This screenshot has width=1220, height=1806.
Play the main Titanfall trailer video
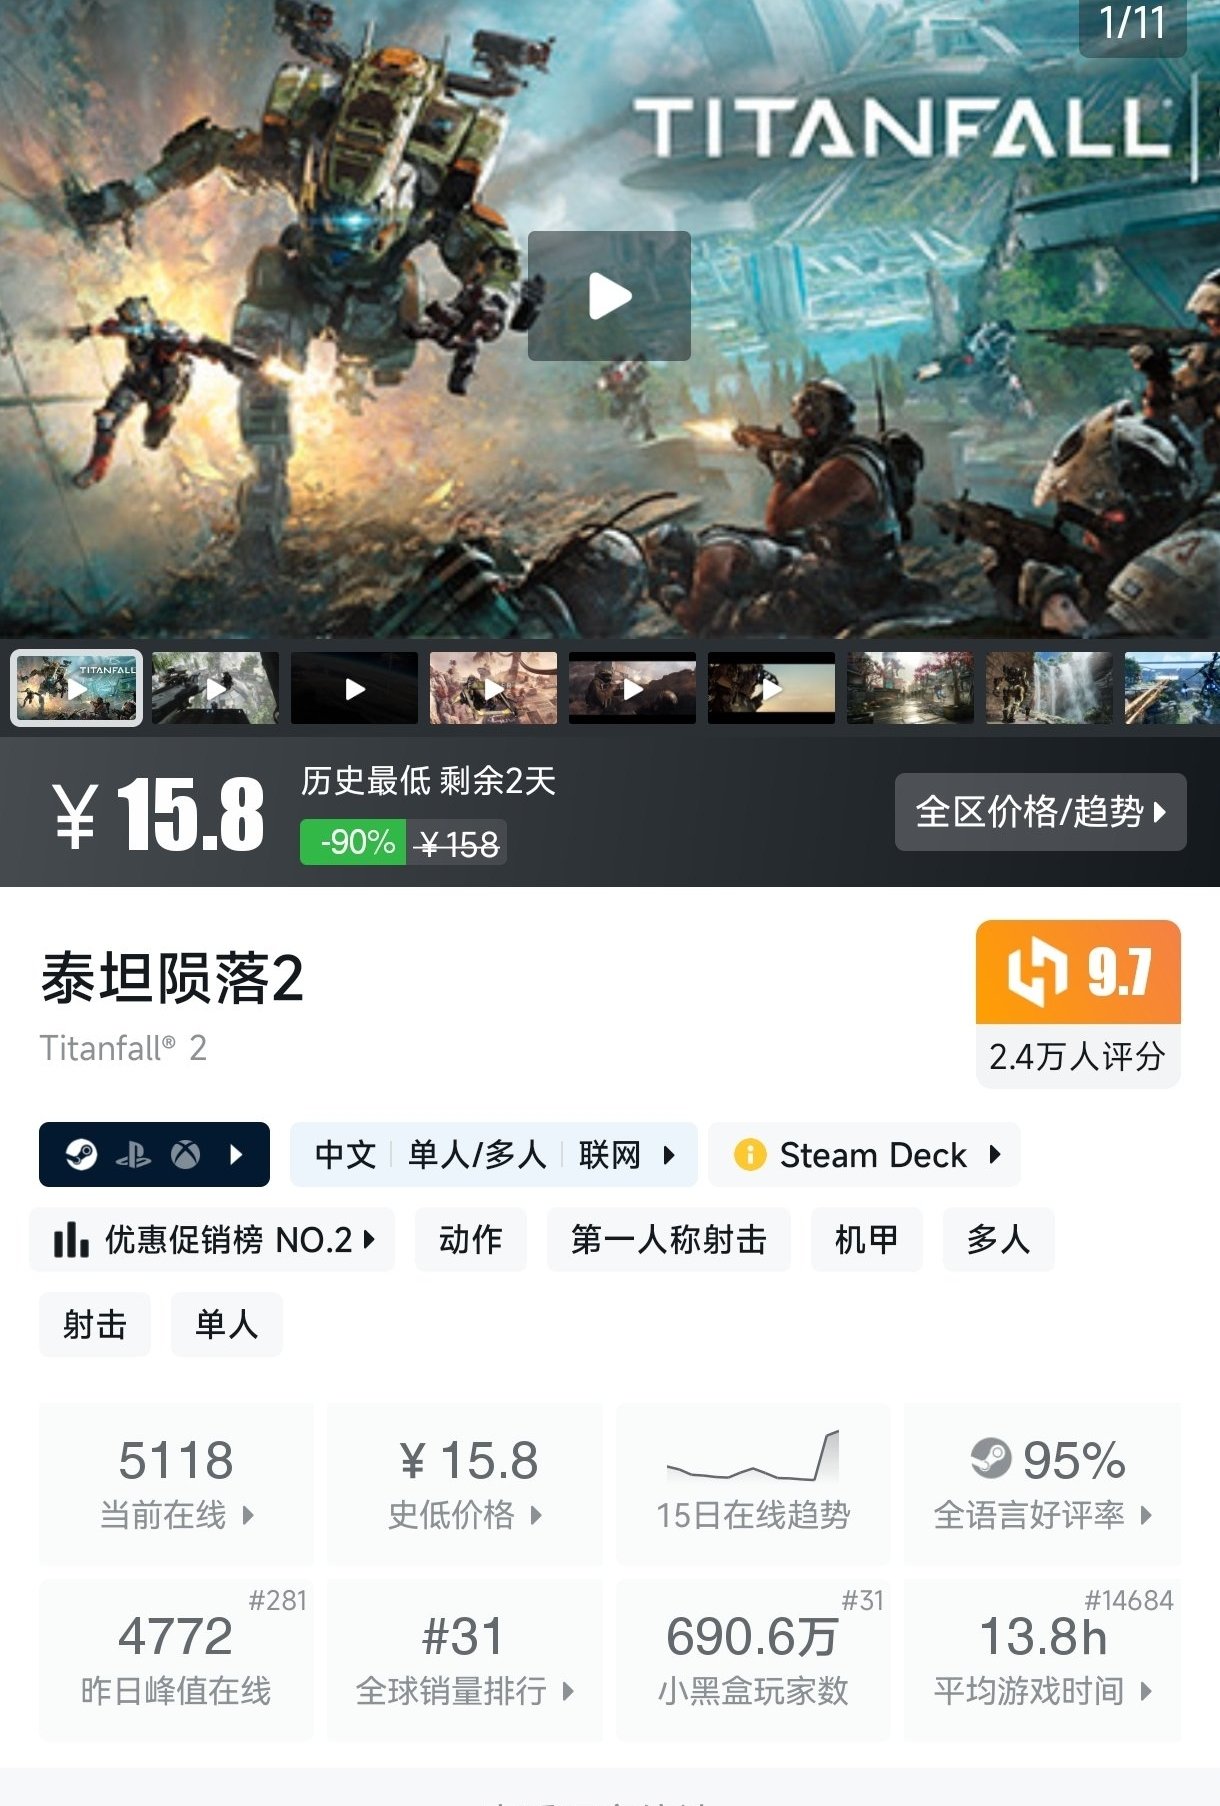[x=609, y=296]
